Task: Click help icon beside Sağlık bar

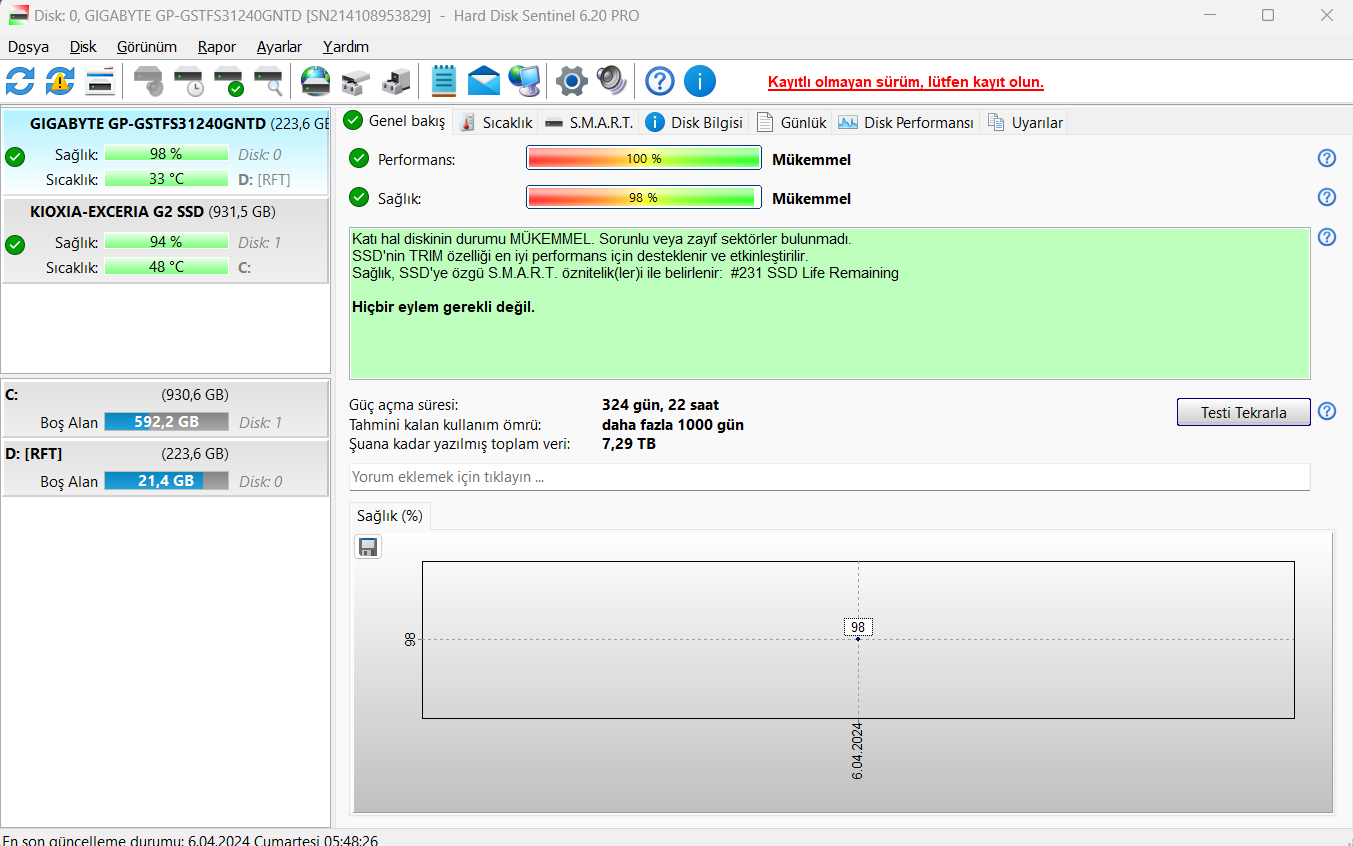Action: click(1327, 197)
